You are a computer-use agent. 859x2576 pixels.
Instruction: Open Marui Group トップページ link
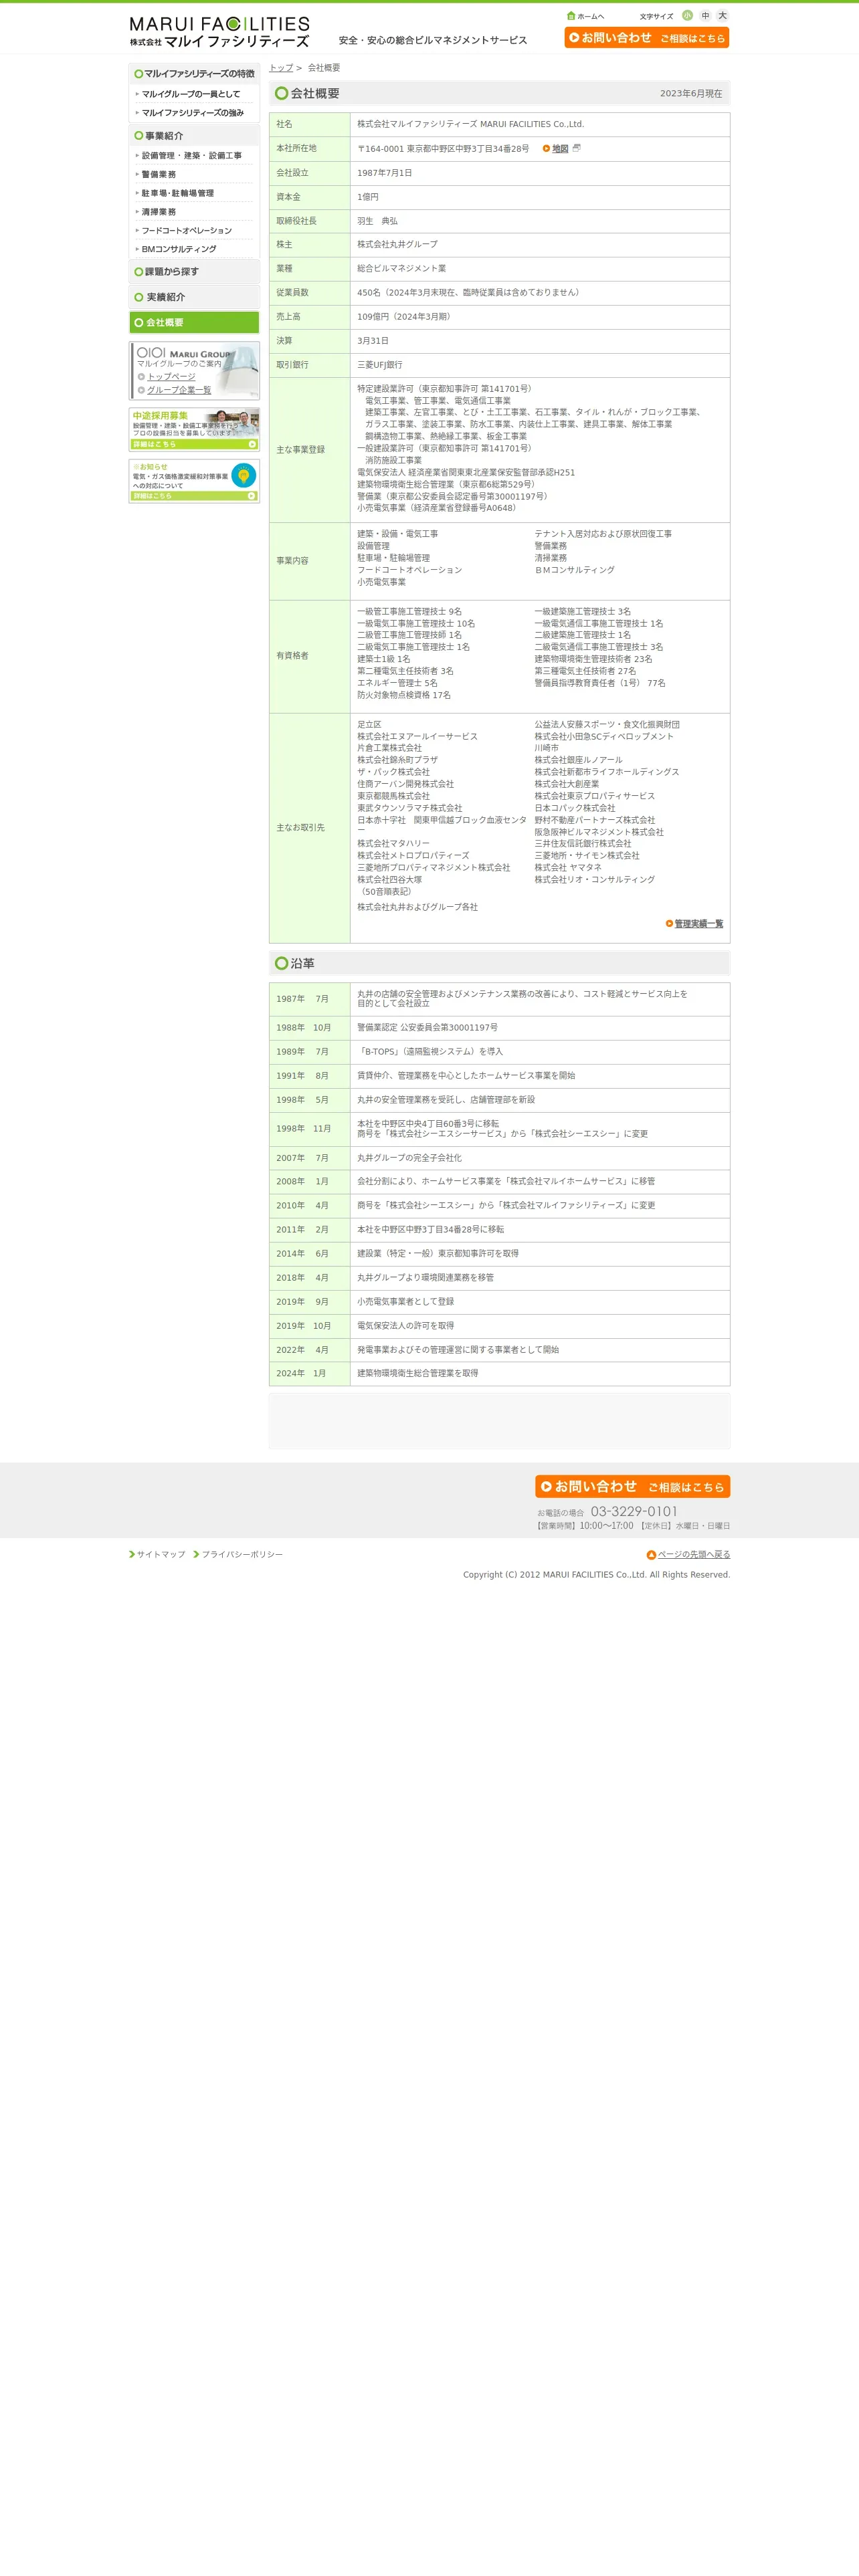tap(171, 377)
